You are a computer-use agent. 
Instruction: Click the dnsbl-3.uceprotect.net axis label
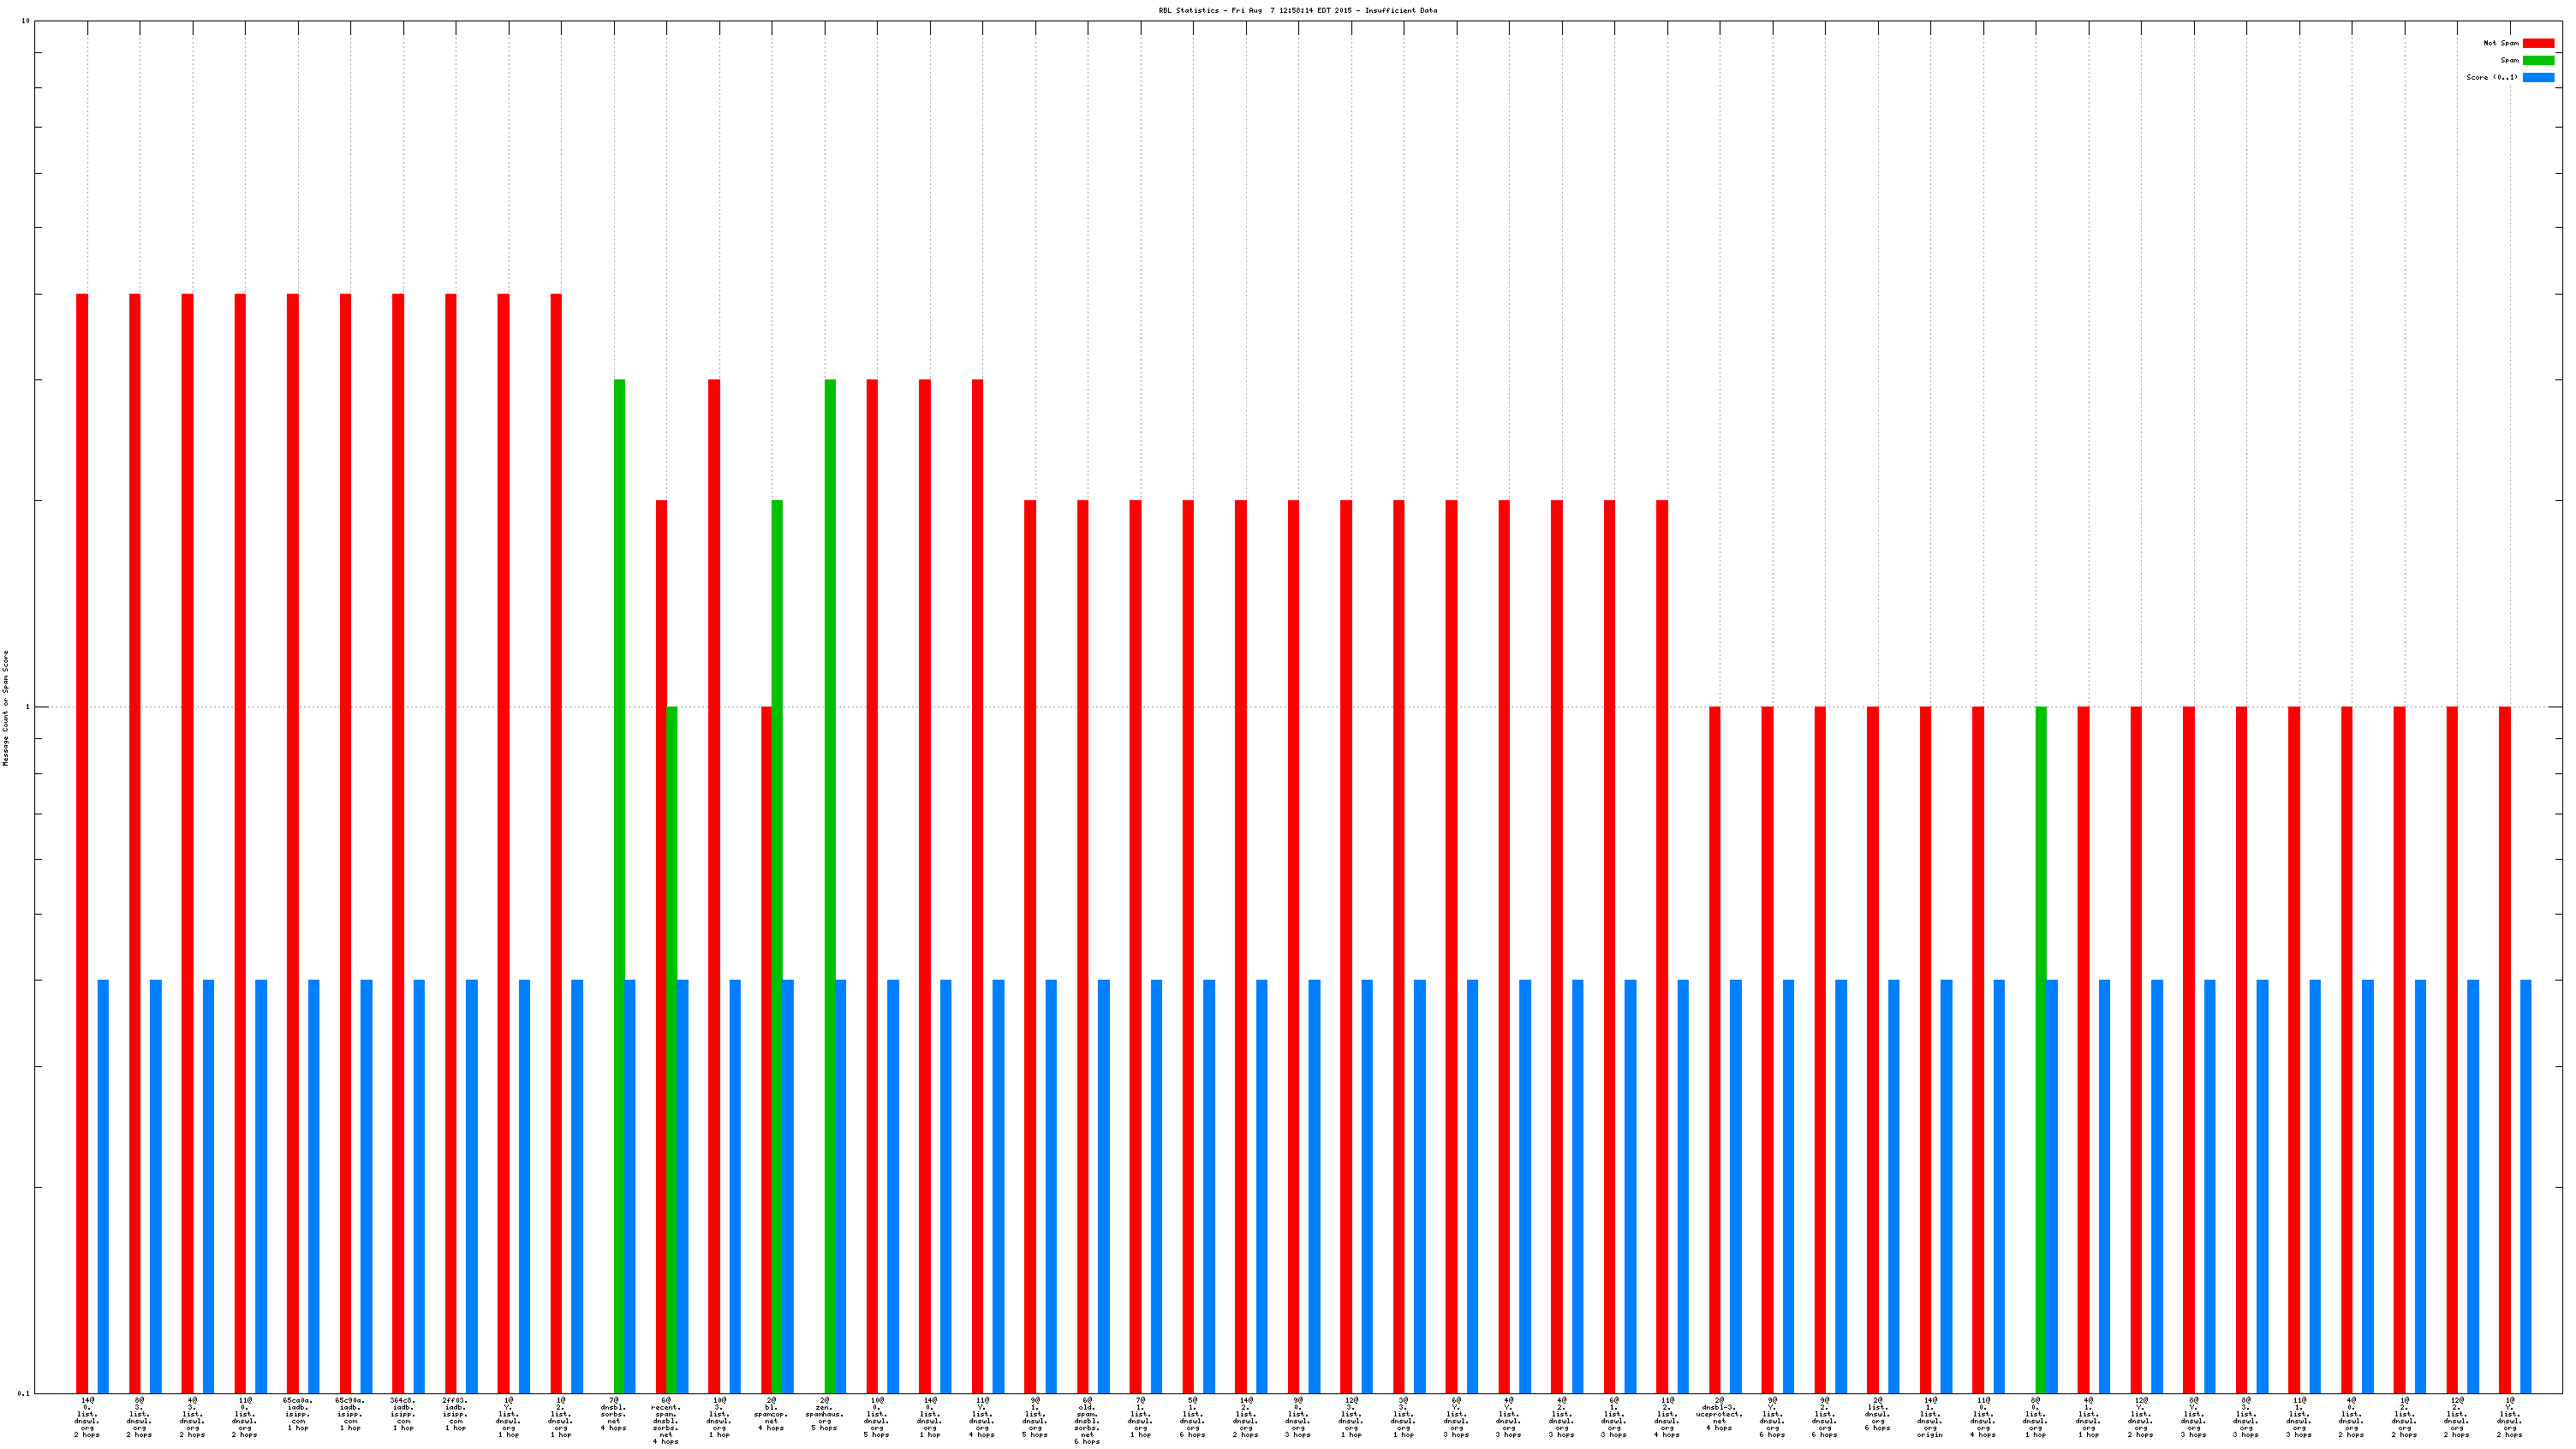click(1719, 1414)
